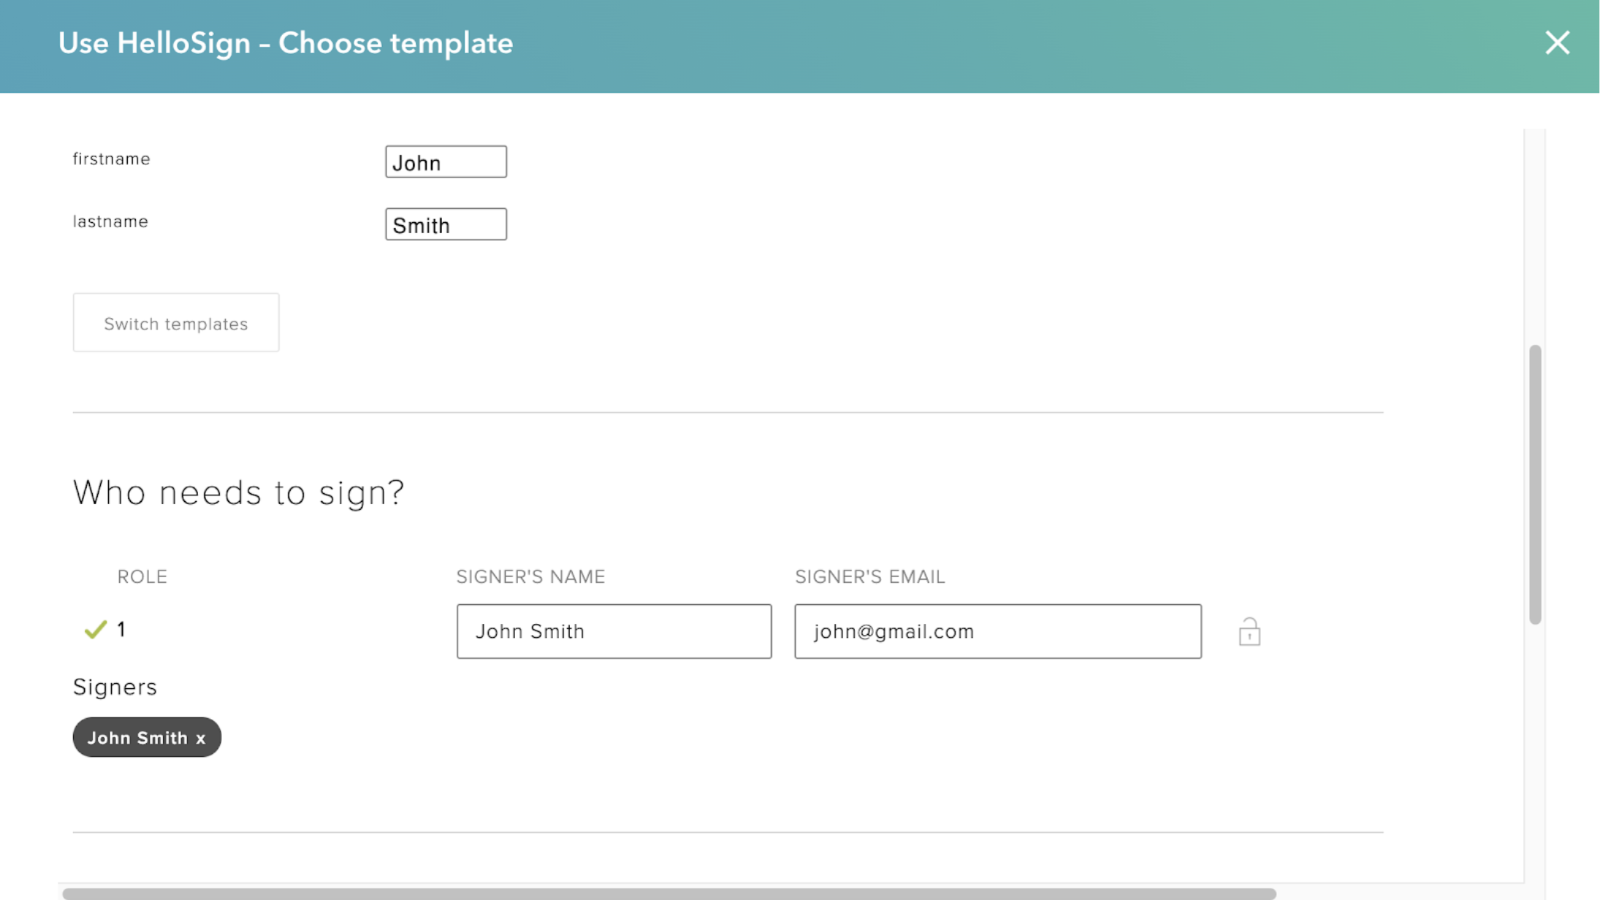Click the 'Signers' label
This screenshot has height=900, width=1600.
(115, 687)
